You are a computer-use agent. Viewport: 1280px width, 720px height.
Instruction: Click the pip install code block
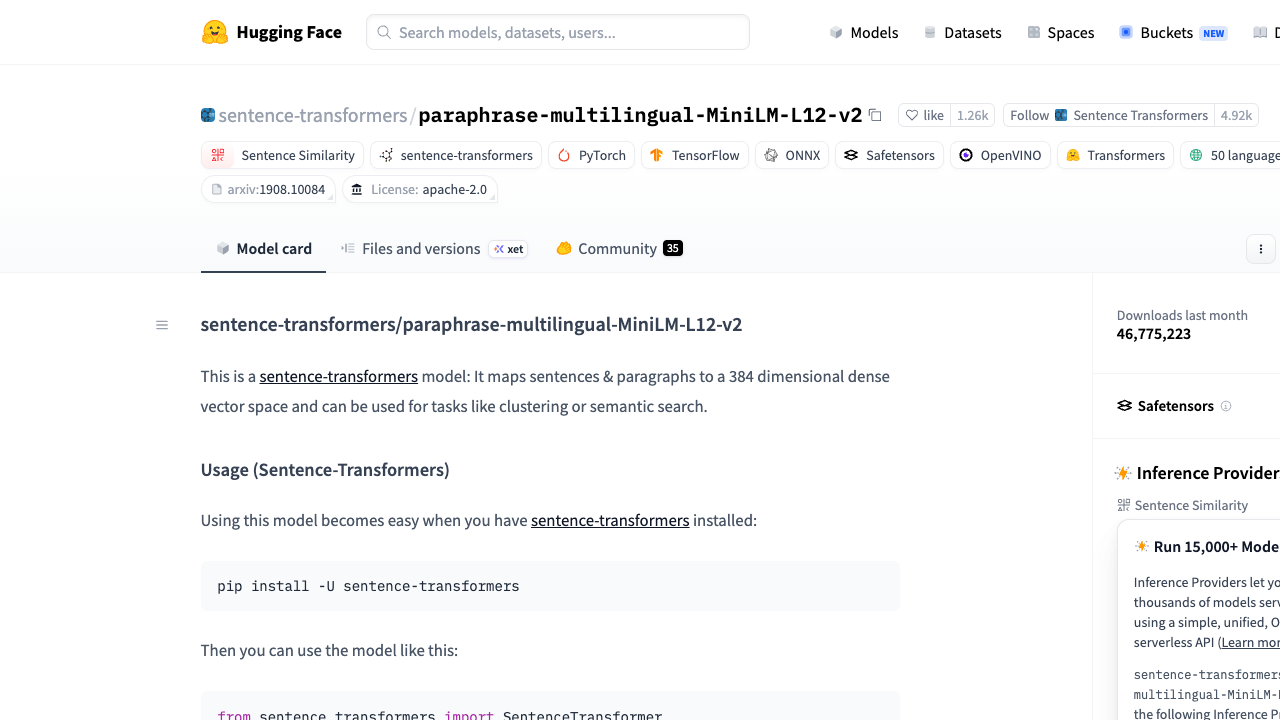pos(550,586)
